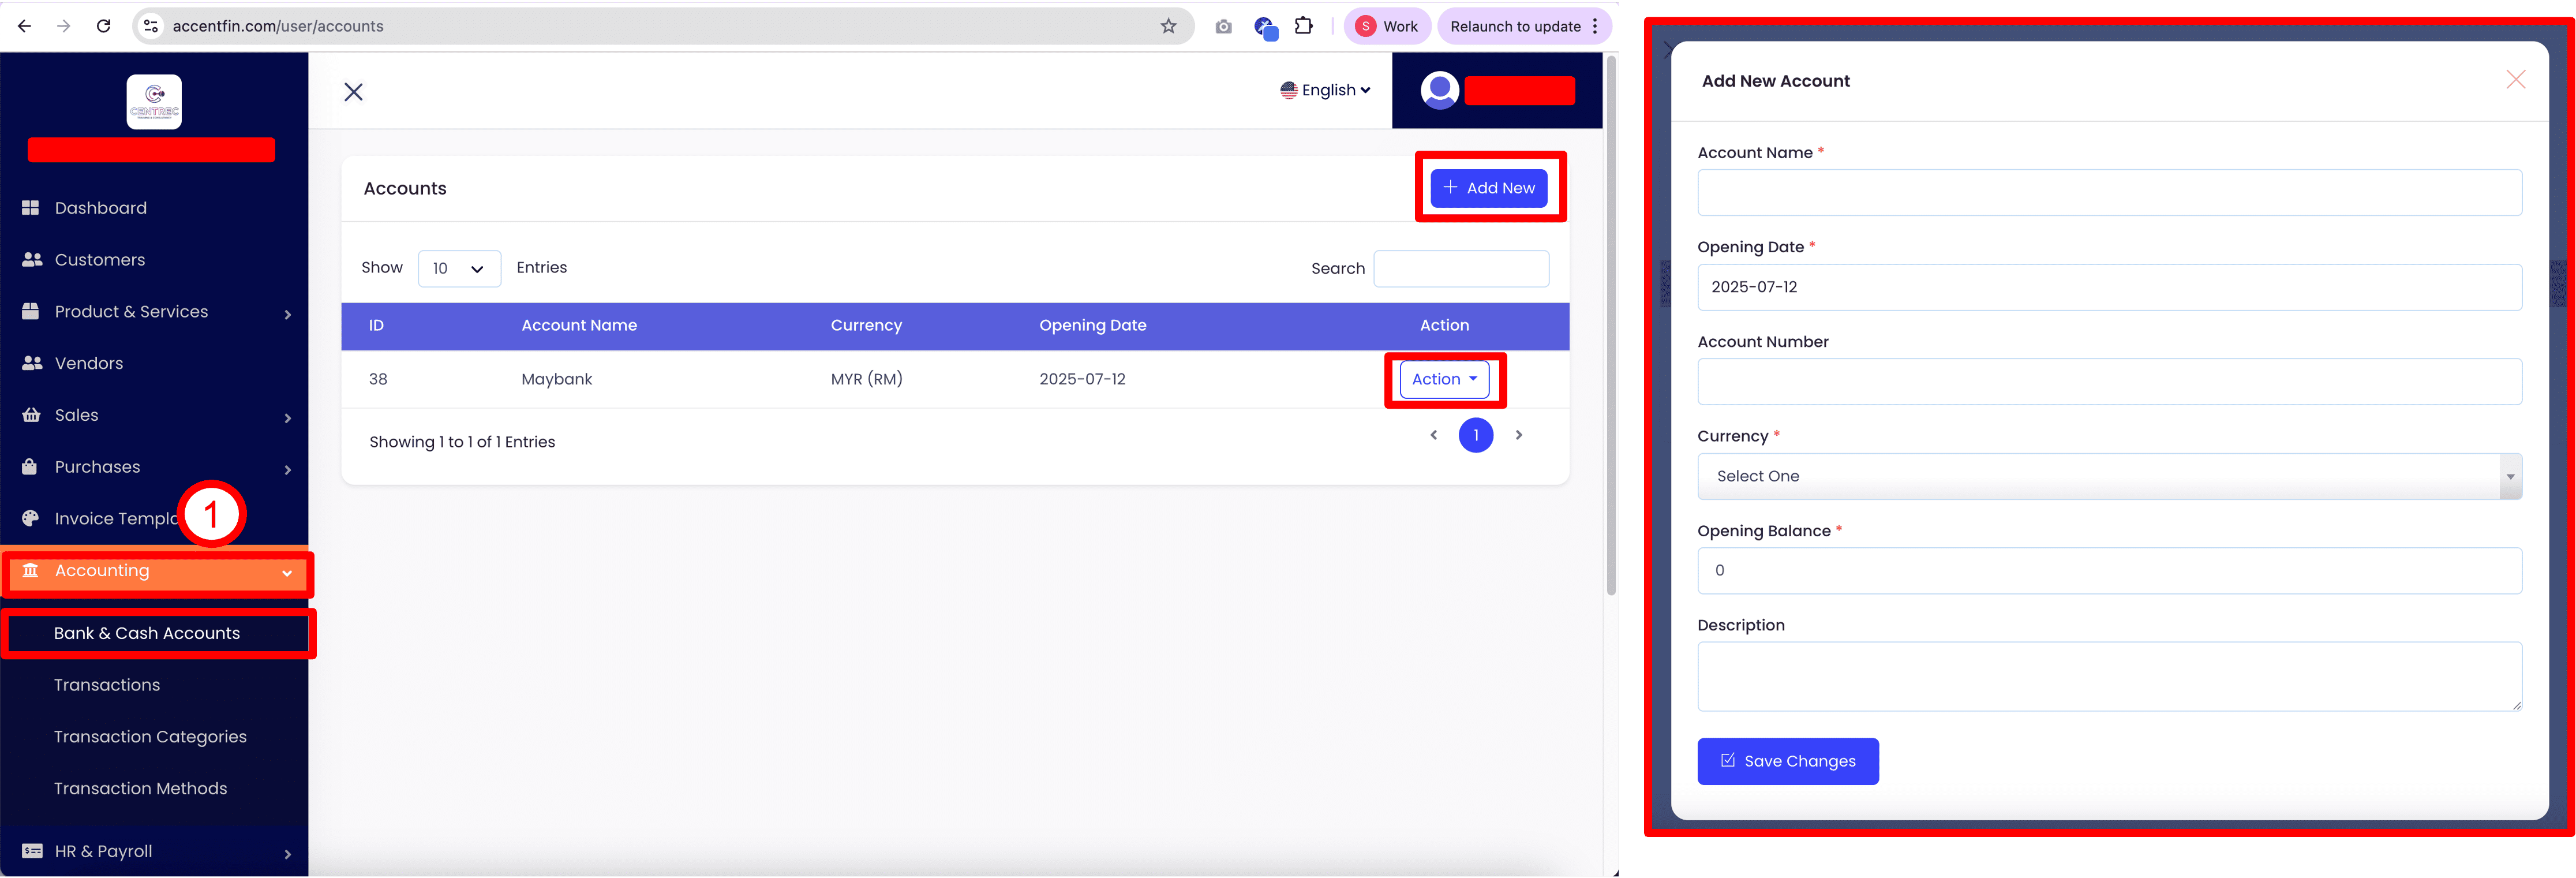The width and height of the screenshot is (2576, 878).
Task: Open the show entries count dropdown
Action: pos(459,268)
